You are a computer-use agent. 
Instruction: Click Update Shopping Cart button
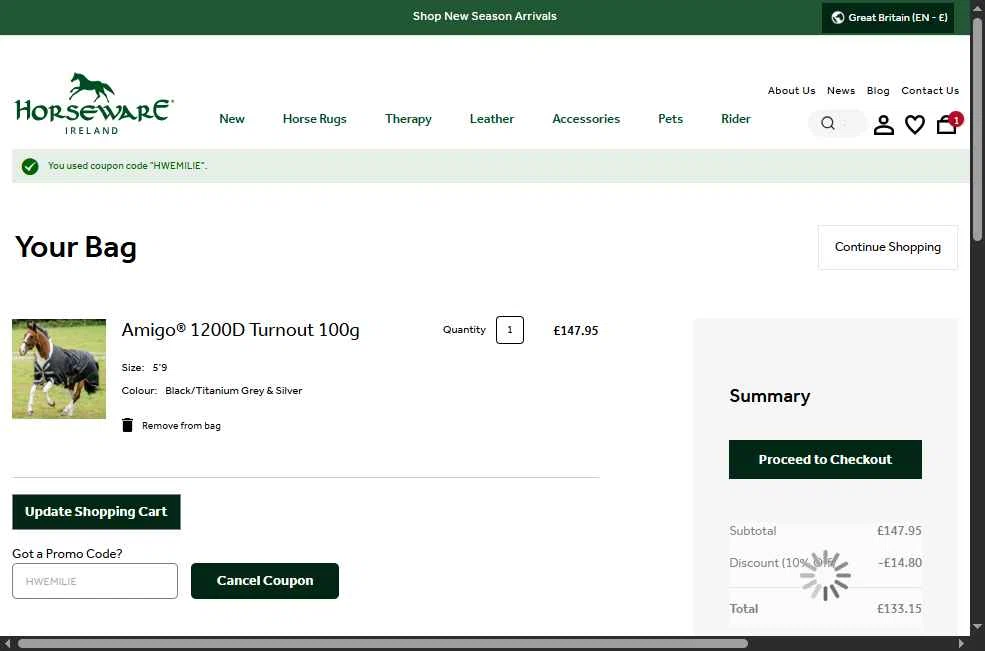[96, 512]
